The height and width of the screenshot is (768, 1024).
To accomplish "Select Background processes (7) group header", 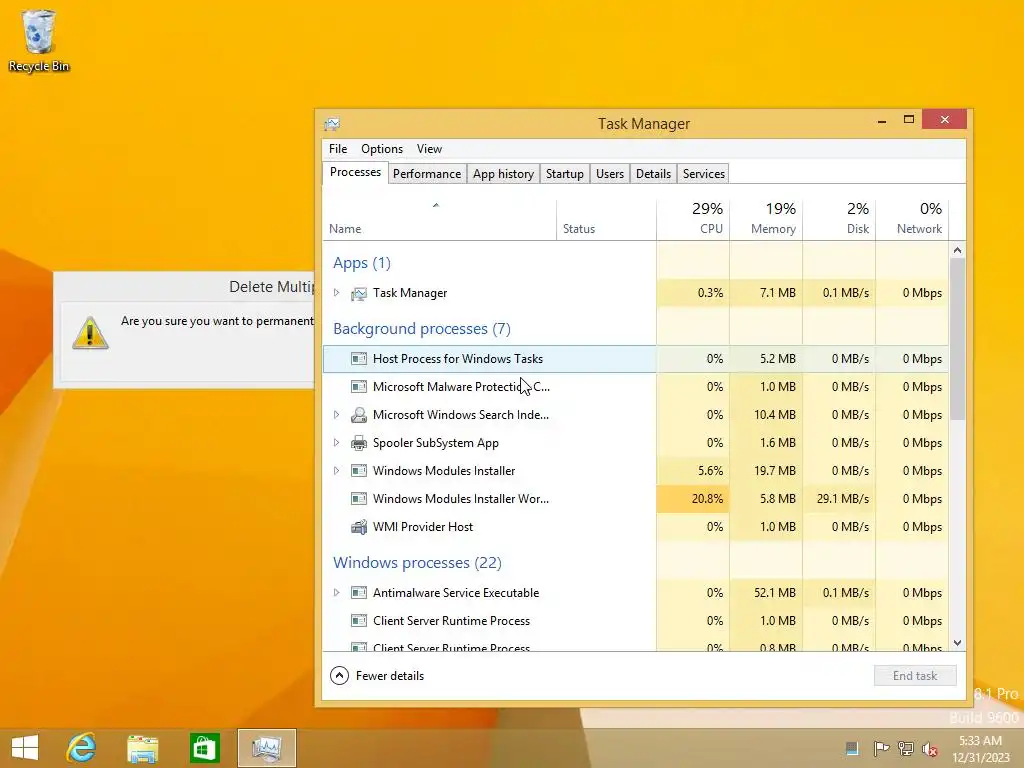I will pyautogui.click(x=422, y=328).
